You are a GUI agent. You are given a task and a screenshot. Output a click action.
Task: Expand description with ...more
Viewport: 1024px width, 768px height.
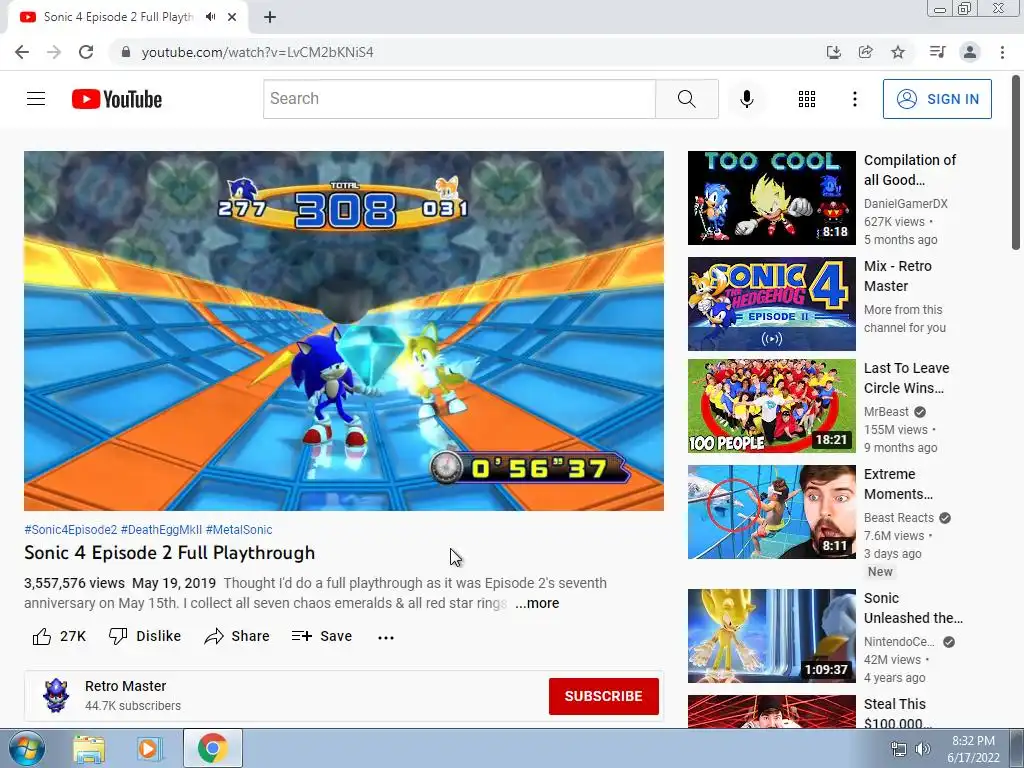click(x=537, y=603)
